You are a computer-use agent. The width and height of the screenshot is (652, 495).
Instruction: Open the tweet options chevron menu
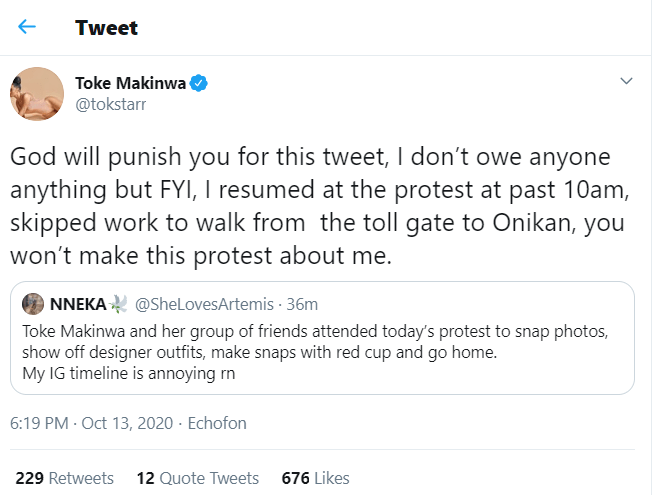pyautogui.click(x=626, y=80)
